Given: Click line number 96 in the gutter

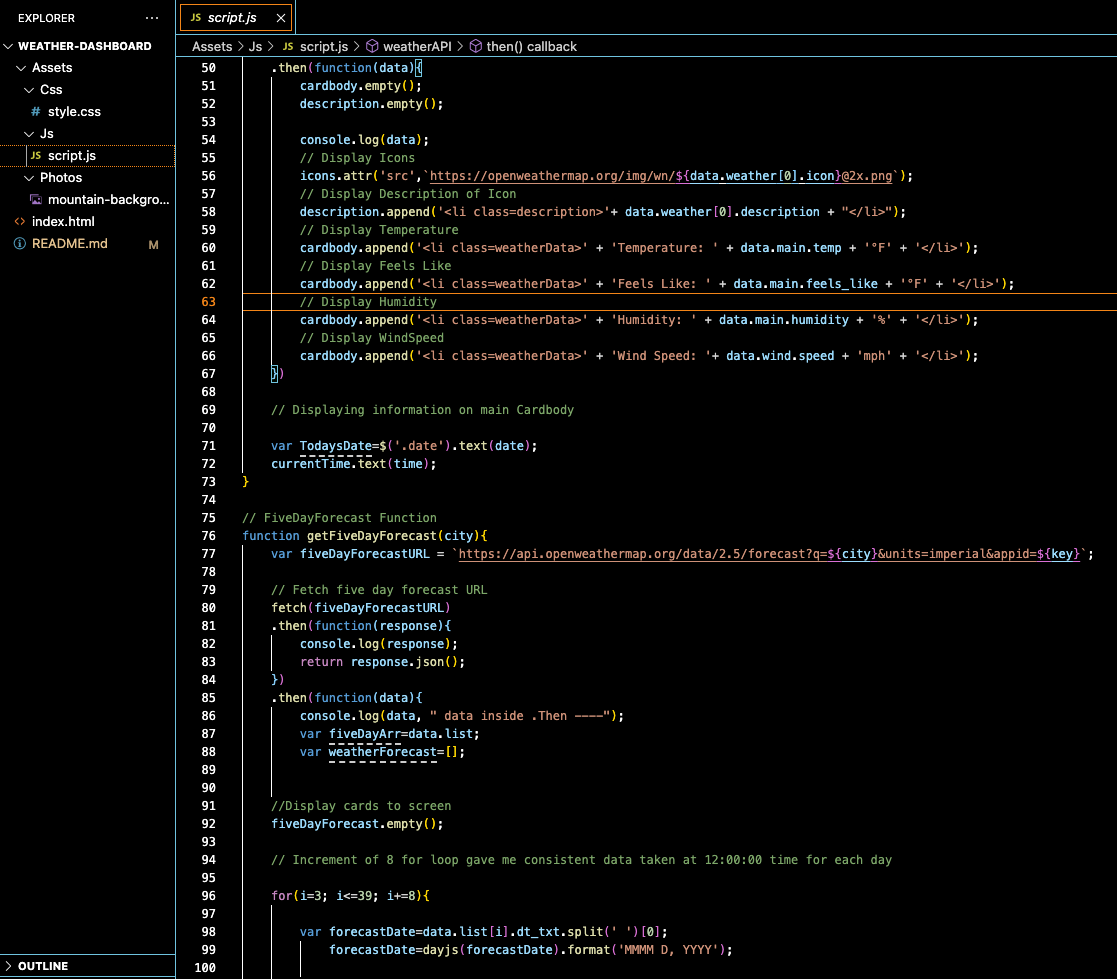Looking at the screenshot, I should tap(208, 896).
